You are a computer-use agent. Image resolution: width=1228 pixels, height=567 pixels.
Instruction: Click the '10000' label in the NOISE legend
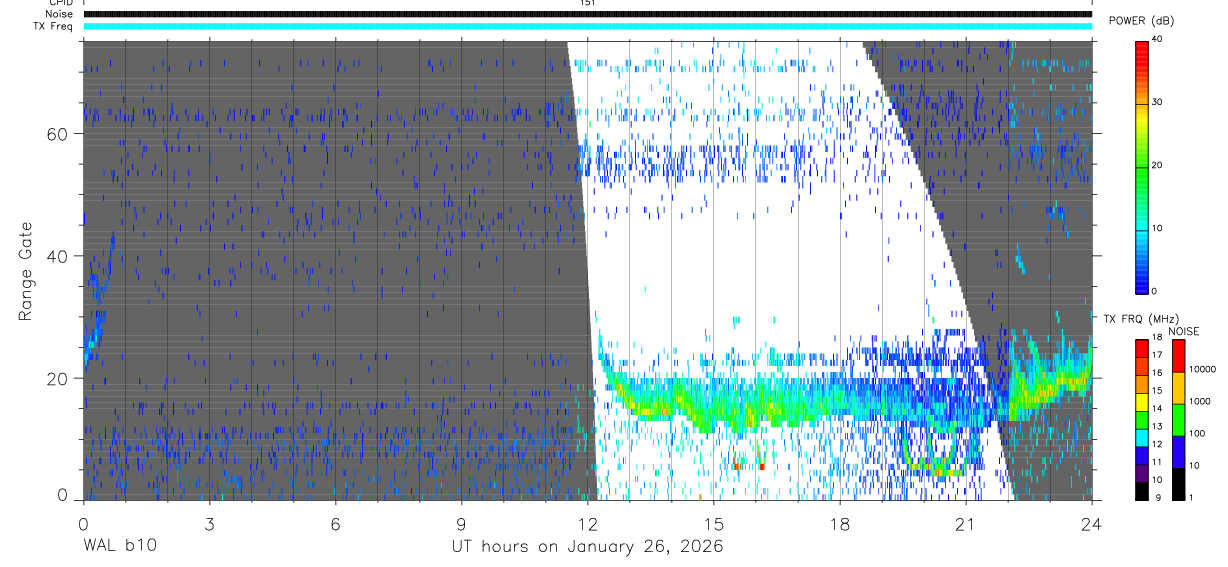(1203, 370)
